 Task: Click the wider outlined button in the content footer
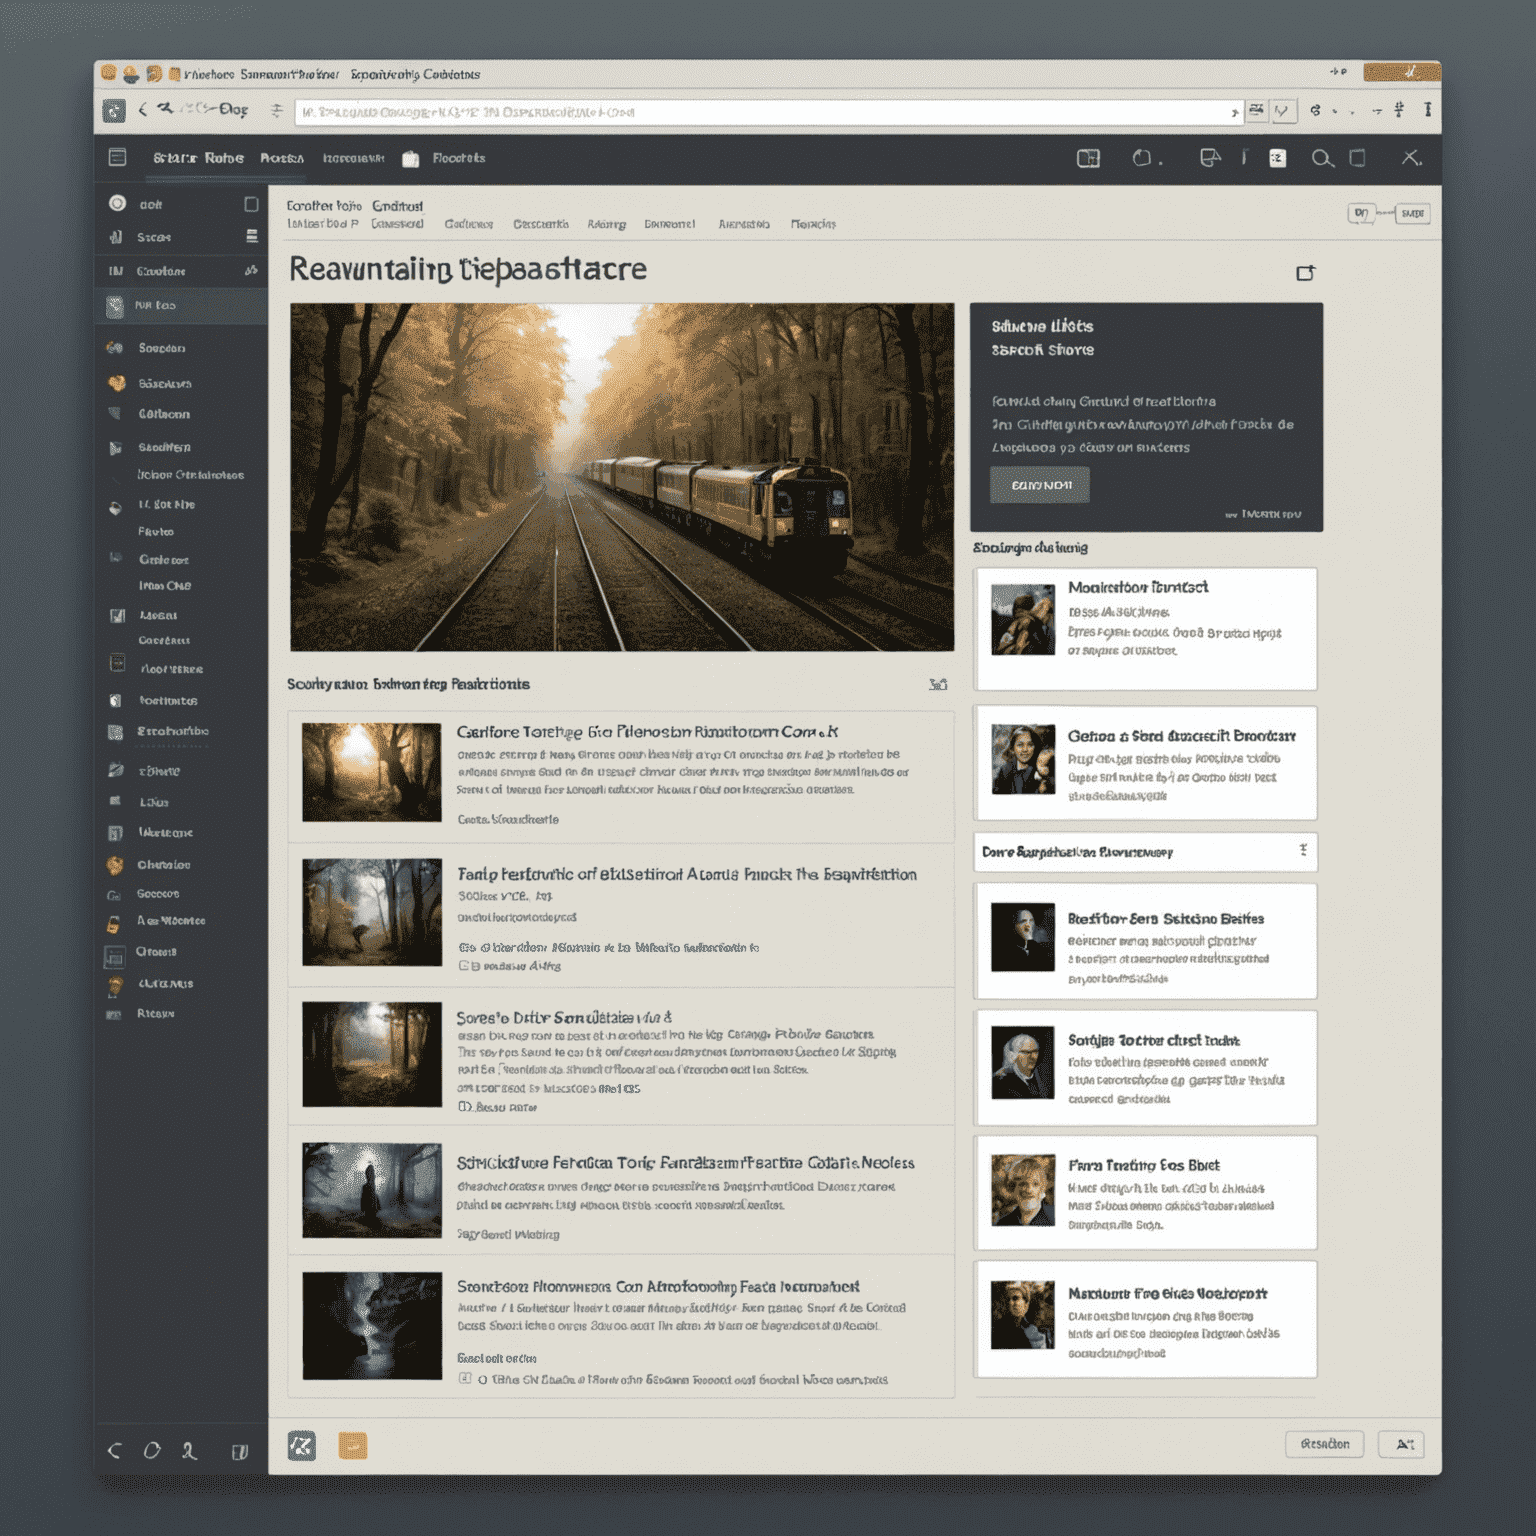pyautogui.click(x=1324, y=1444)
